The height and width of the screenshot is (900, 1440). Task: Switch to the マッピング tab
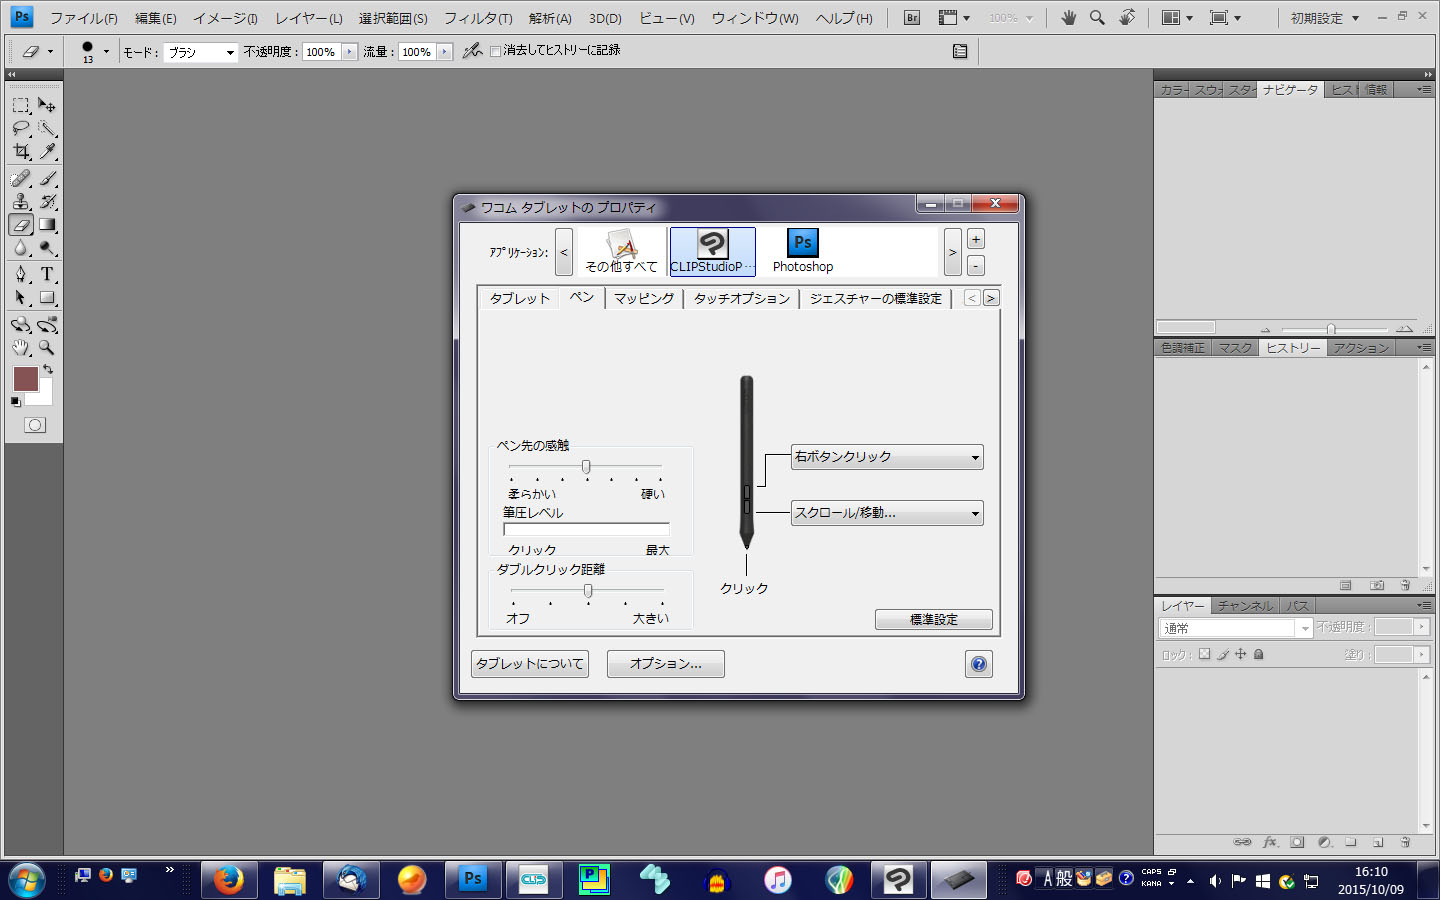point(644,298)
